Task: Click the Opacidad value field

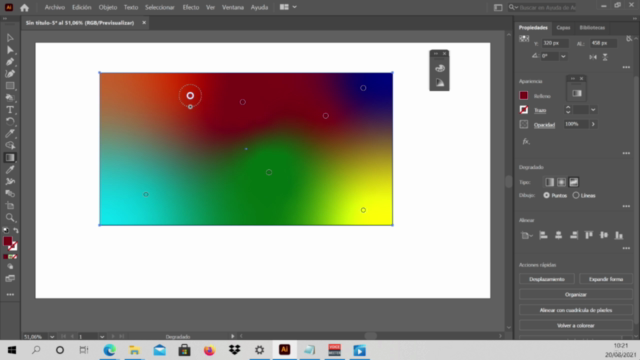Action: click(x=575, y=124)
